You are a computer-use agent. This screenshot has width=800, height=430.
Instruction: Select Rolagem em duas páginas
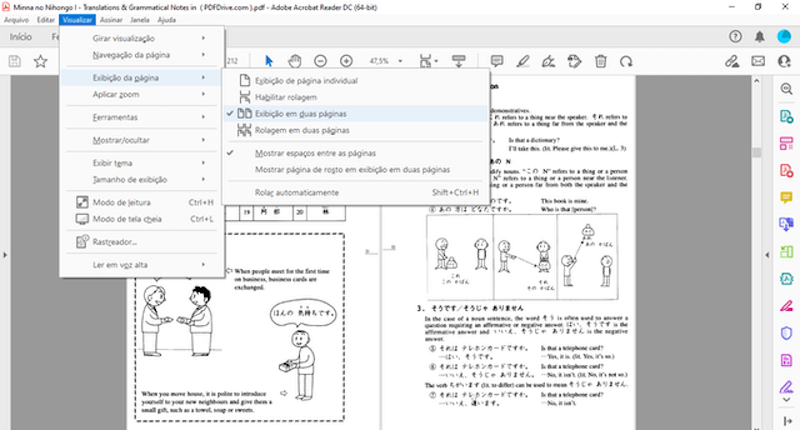click(x=354, y=130)
